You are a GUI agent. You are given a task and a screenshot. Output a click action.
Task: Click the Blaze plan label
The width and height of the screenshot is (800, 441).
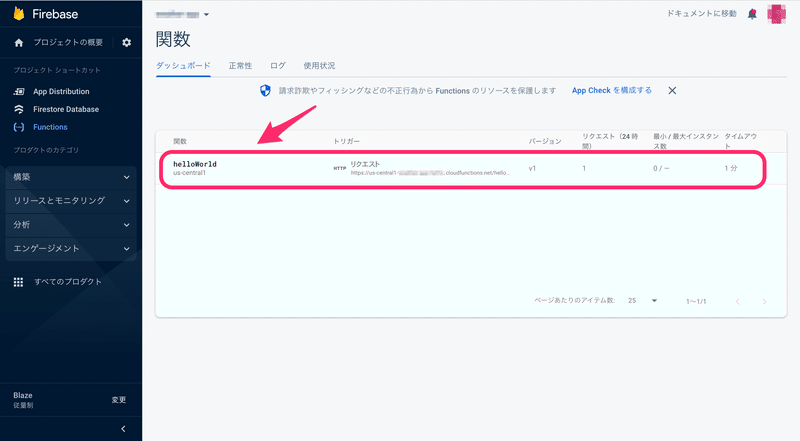point(23,396)
